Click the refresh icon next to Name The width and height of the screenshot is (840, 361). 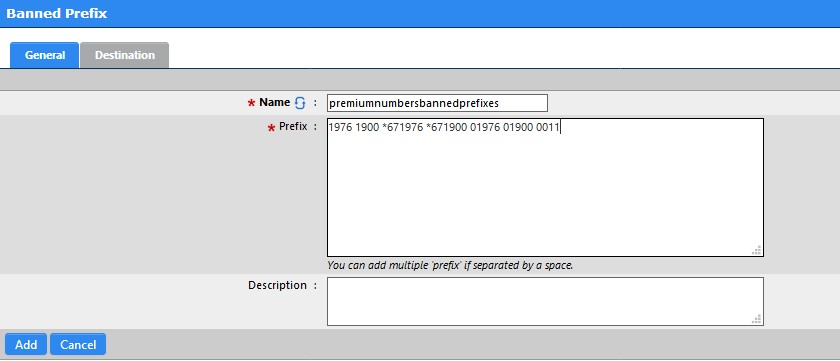pyautogui.click(x=300, y=103)
